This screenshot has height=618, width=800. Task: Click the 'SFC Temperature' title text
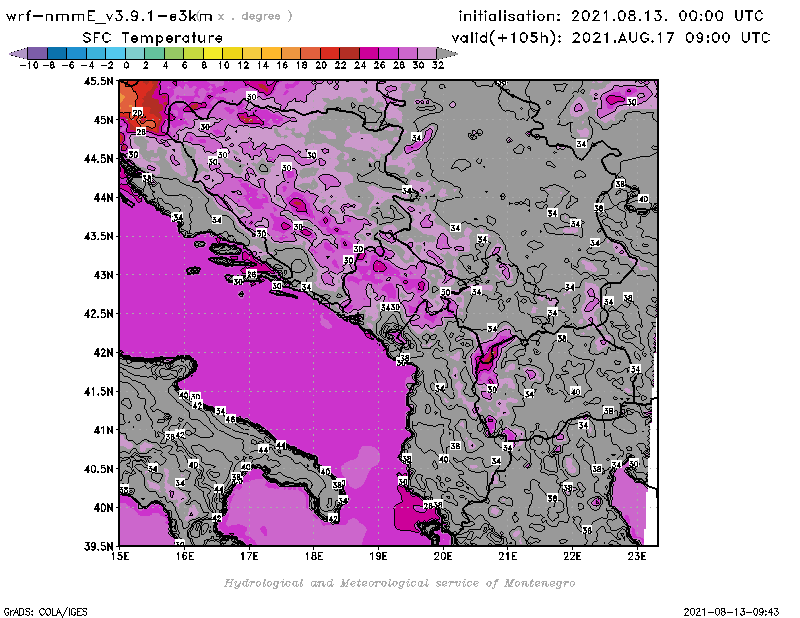153,38
